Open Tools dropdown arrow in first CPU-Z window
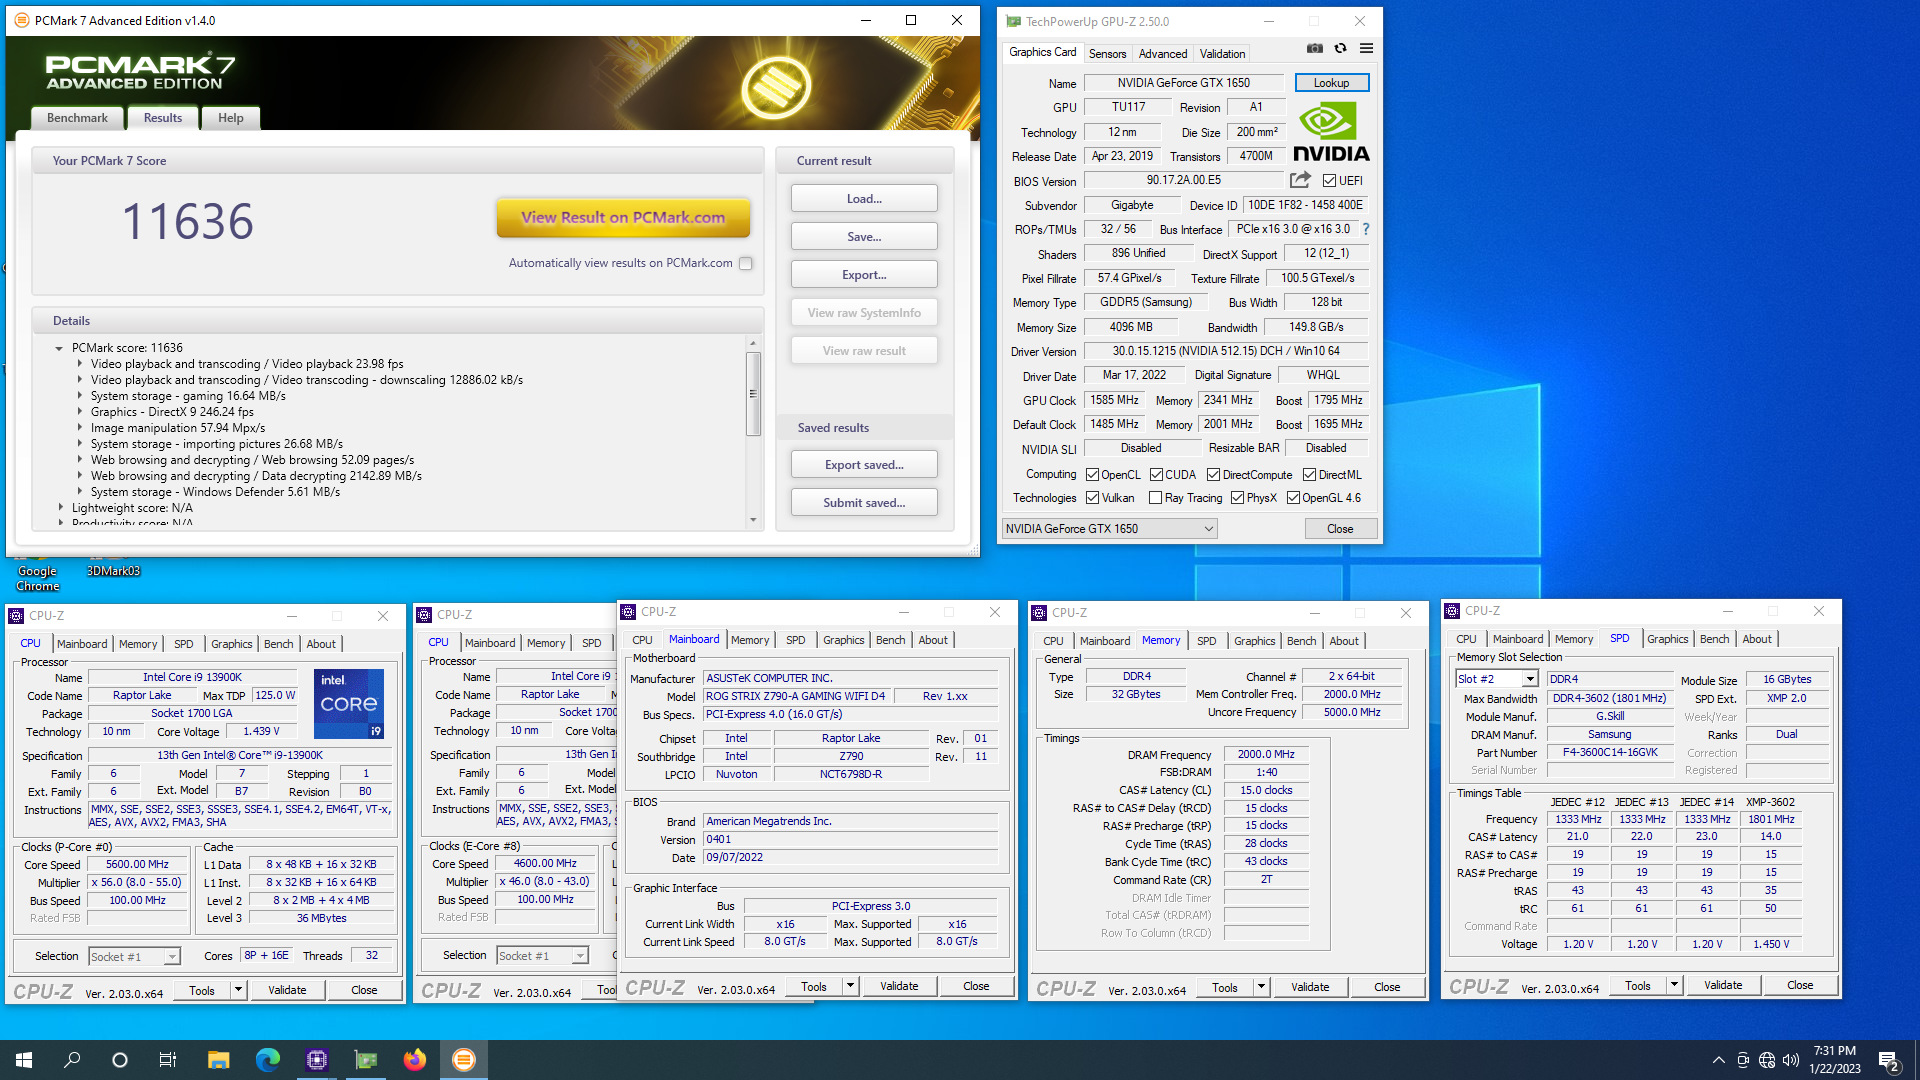 tap(238, 990)
